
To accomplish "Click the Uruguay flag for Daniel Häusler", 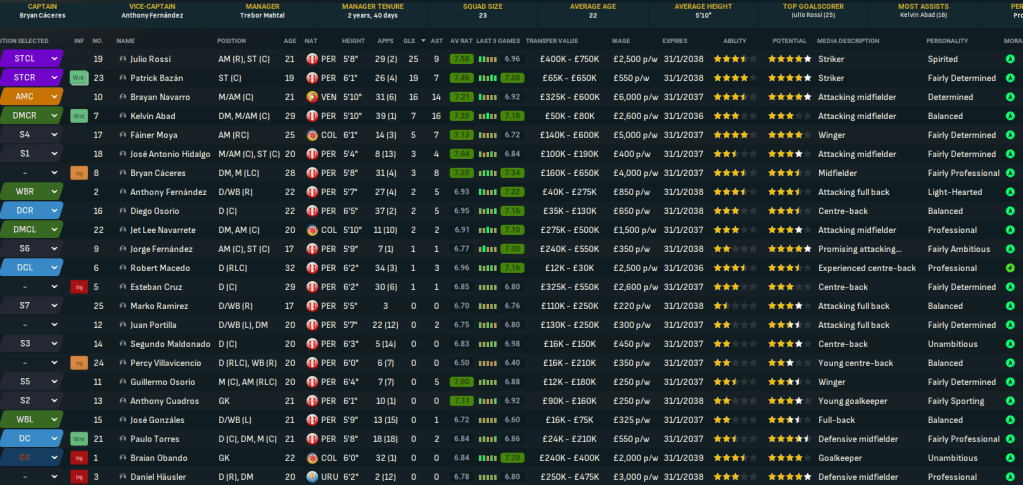I will tap(312, 477).
